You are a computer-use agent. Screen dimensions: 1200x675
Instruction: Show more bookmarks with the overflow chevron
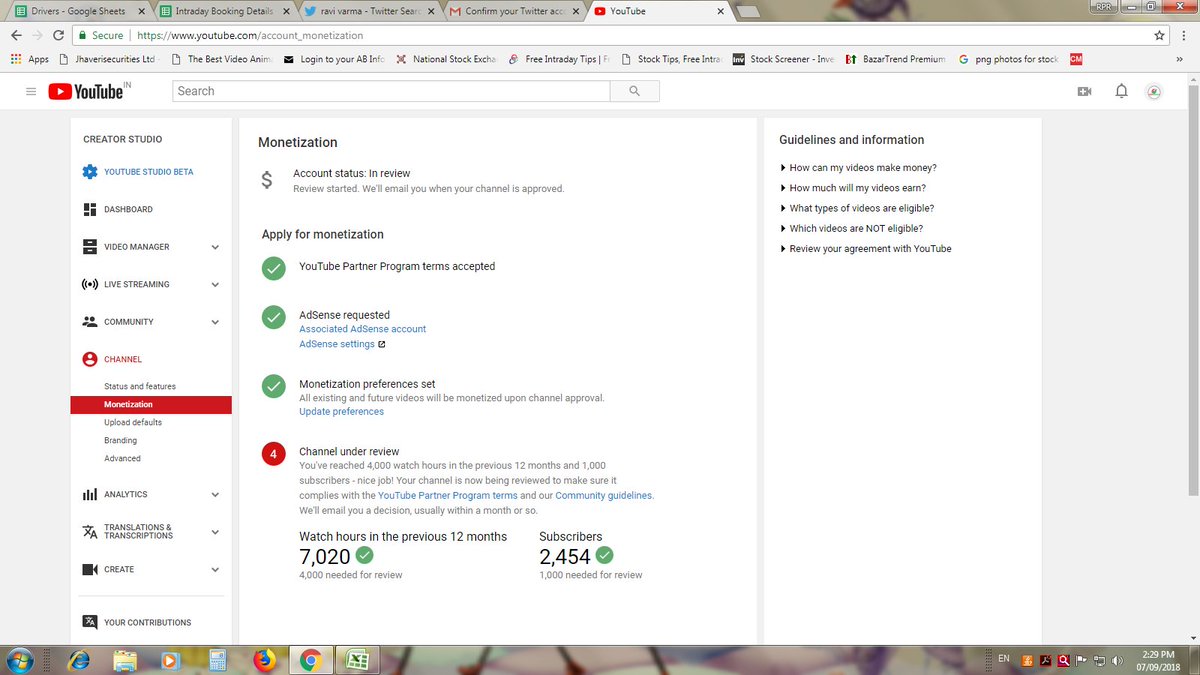1179,59
